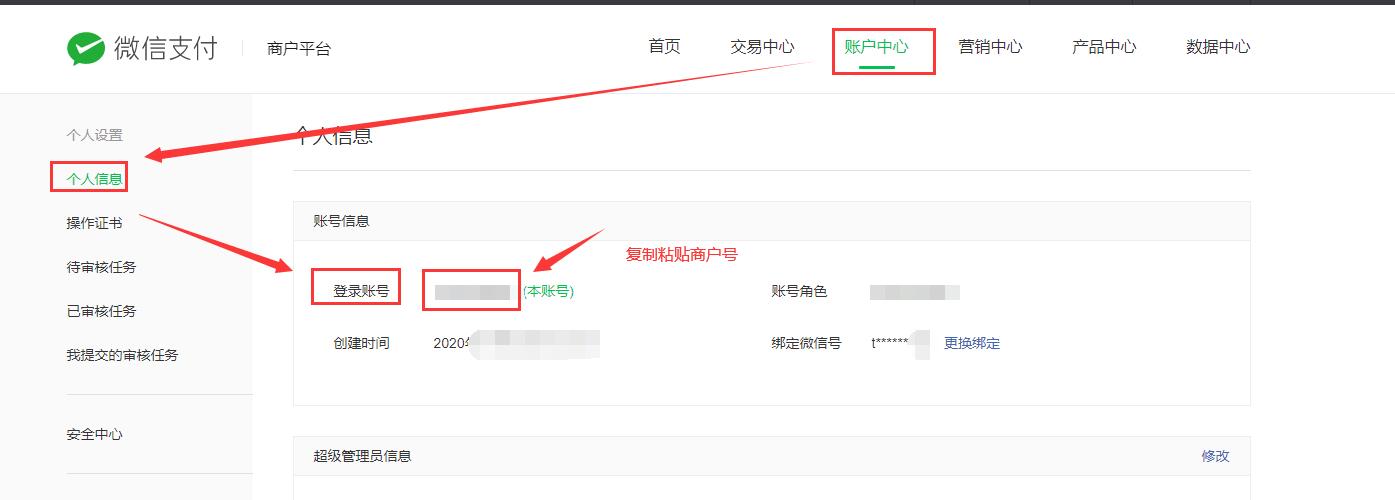This screenshot has width=1395, height=500.
Task: Open 数据中心 tab
Action: coord(1218,47)
